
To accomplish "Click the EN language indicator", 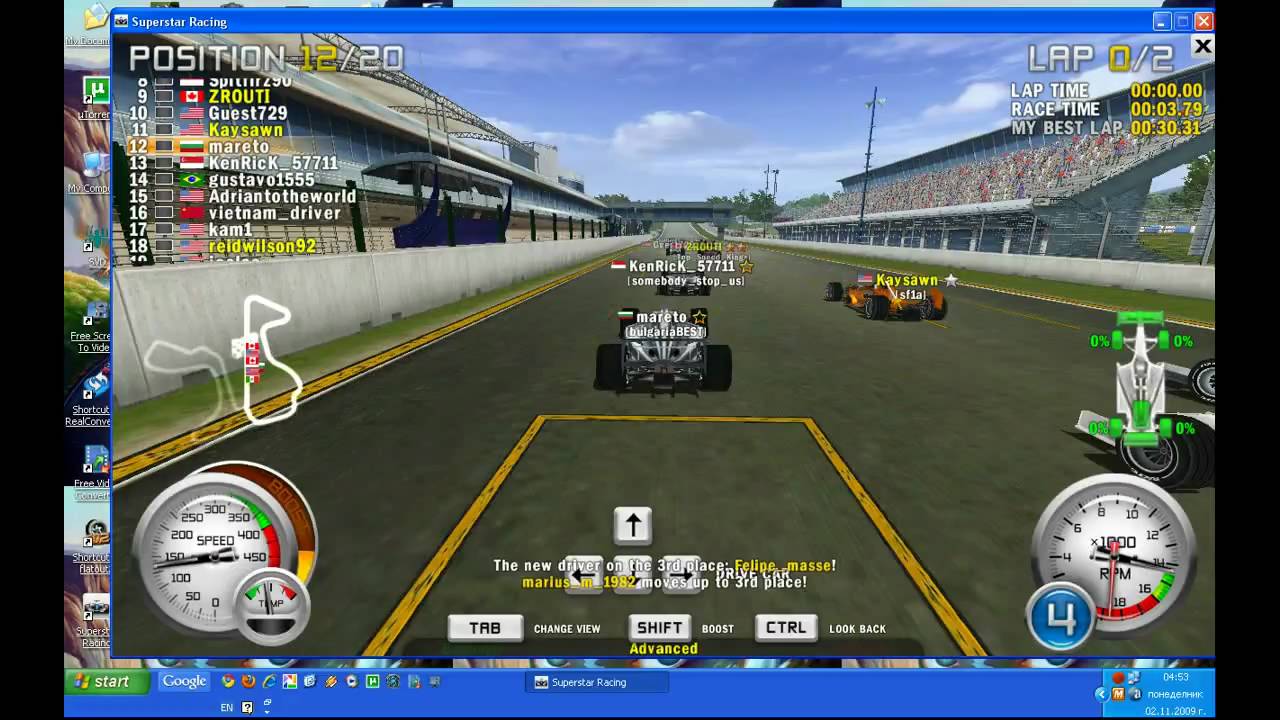I will [x=227, y=707].
